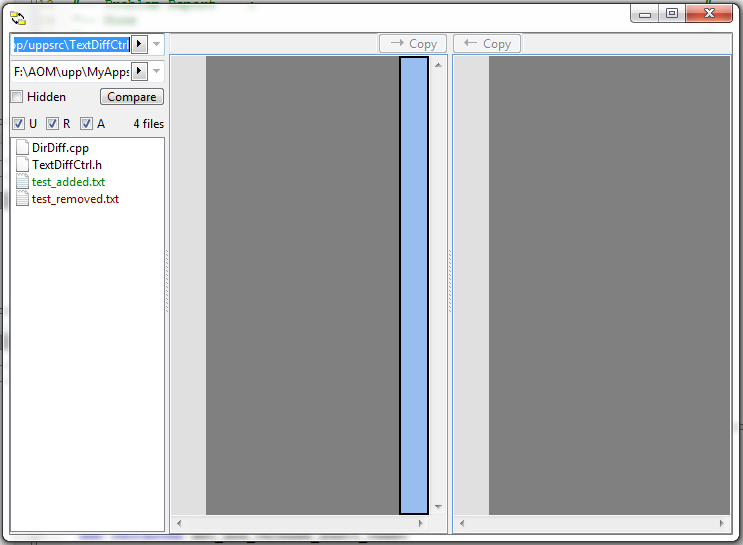Click the right-arrow Copy button

click(413, 44)
